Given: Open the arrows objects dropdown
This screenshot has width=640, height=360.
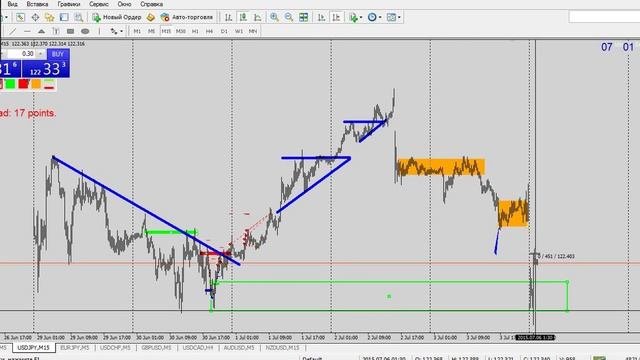Looking at the screenshot, I should pyautogui.click(x=117, y=31).
